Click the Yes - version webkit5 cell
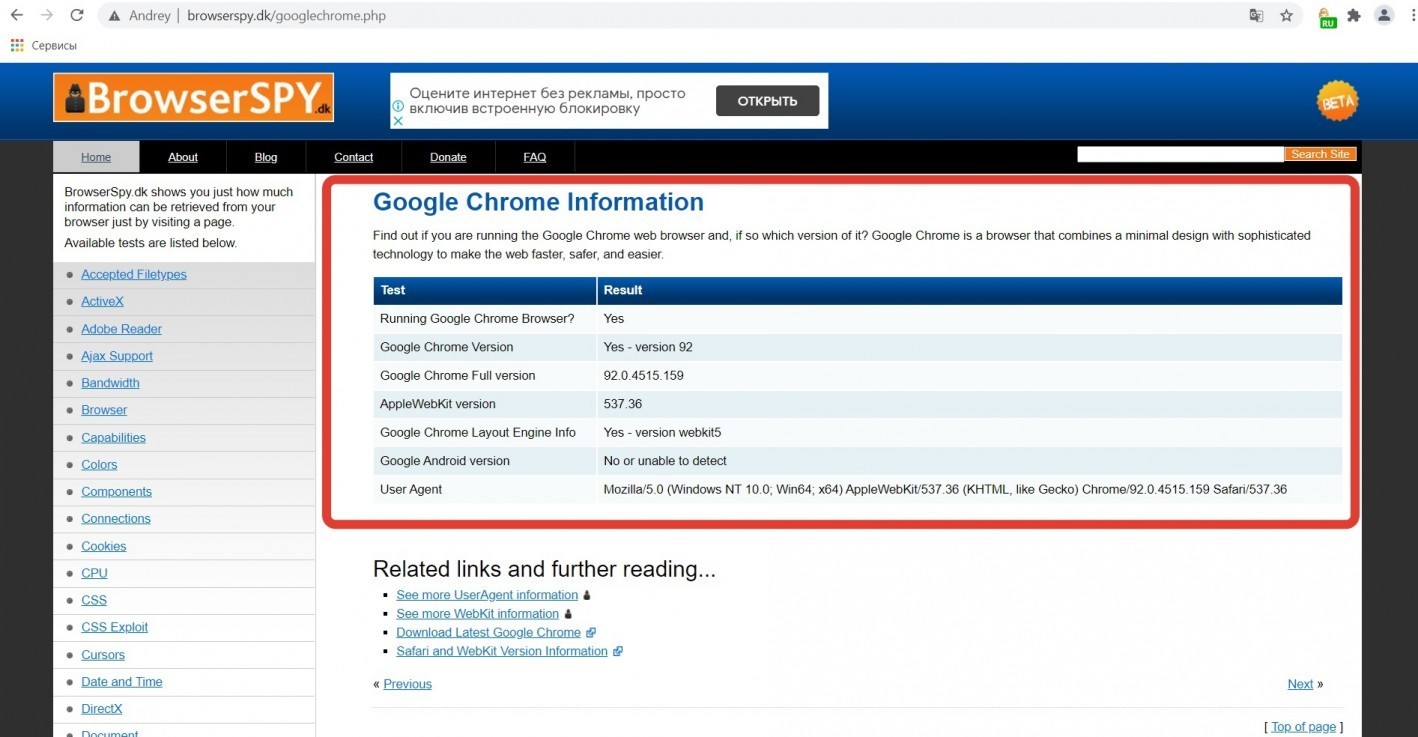The height and width of the screenshot is (737, 1418). (662, 433)
